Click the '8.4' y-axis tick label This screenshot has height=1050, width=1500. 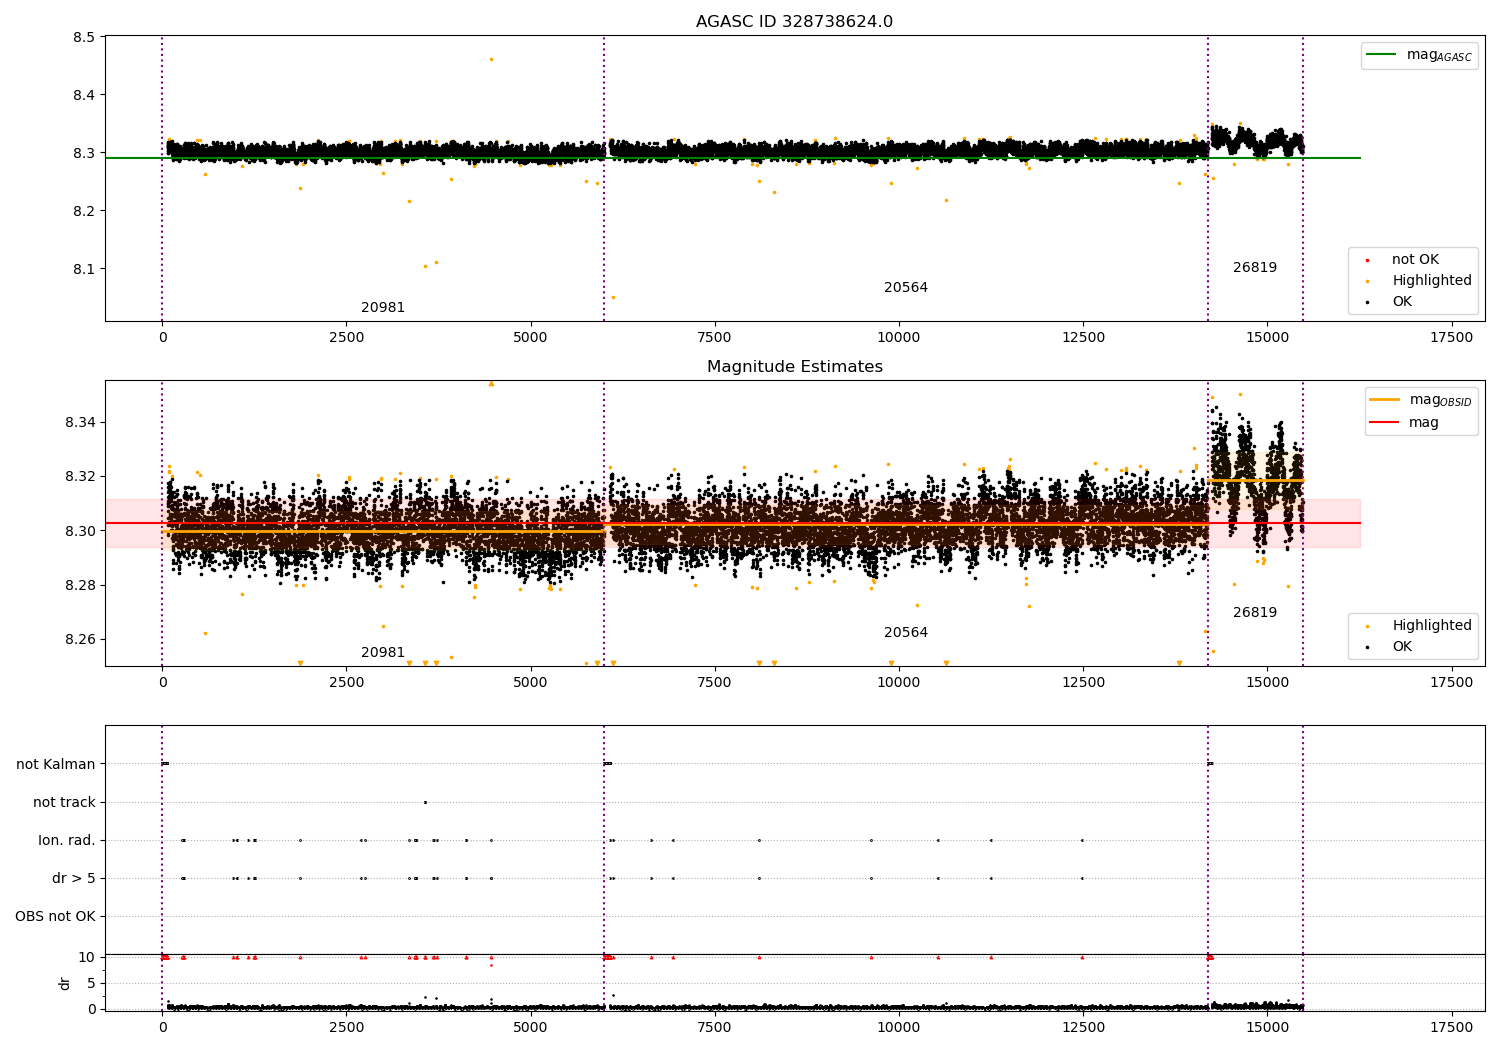84,95
